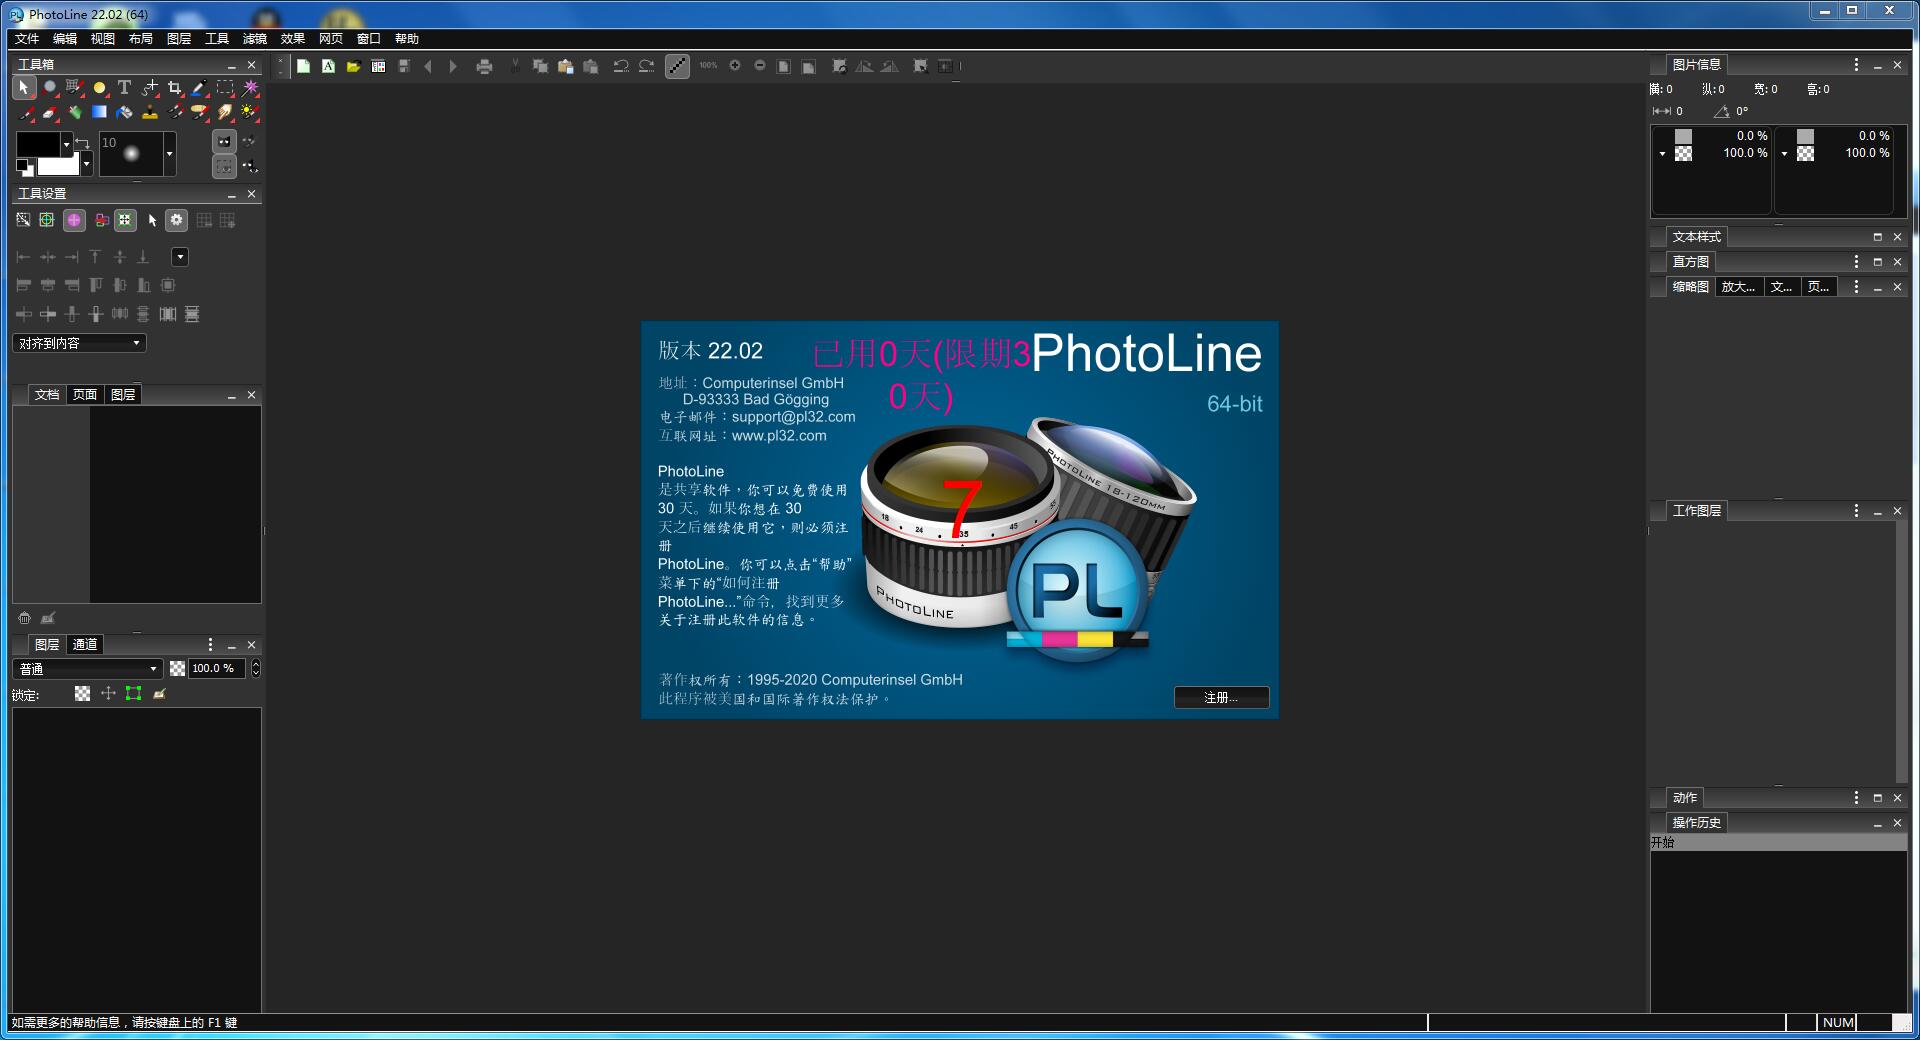Toggle the pink circle option in tool settings
Screen dimensions: 1920x1040
[x=74, y=220]
